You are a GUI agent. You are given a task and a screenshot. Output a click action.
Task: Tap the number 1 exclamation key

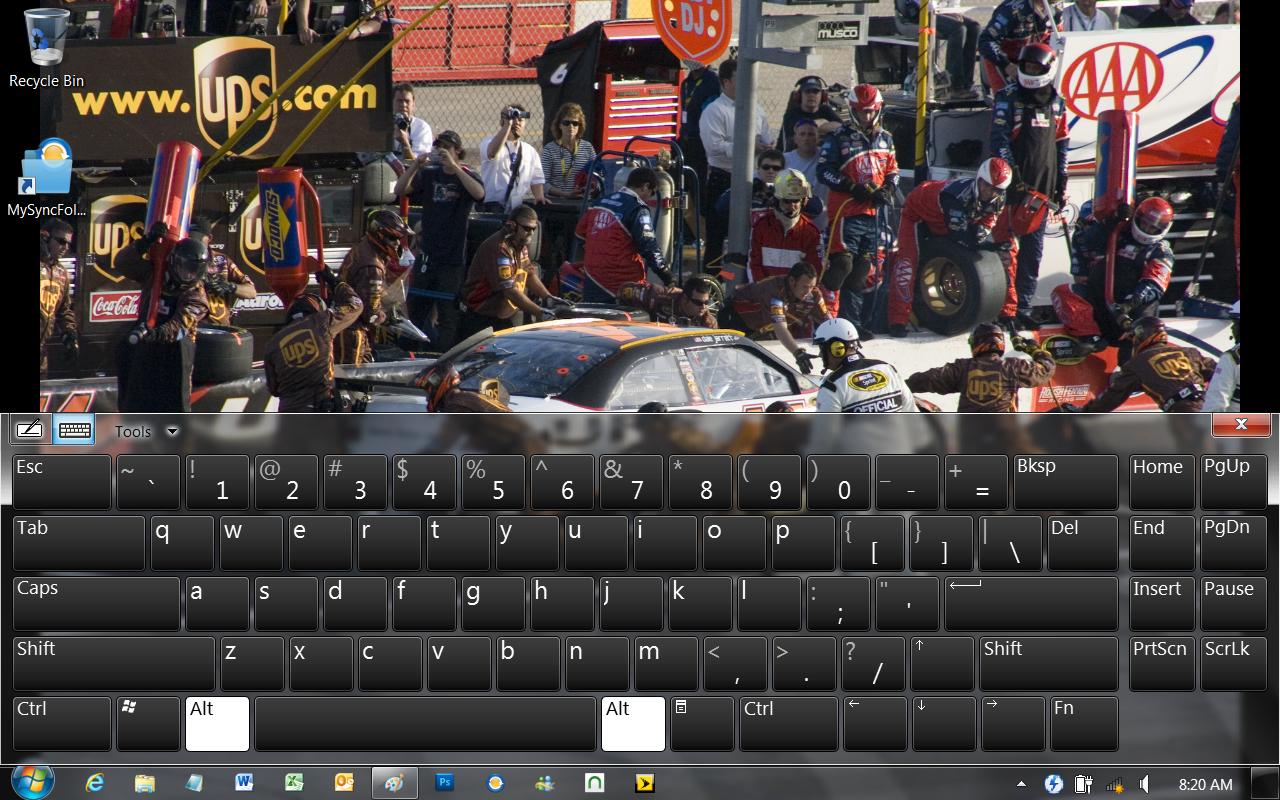217,483
